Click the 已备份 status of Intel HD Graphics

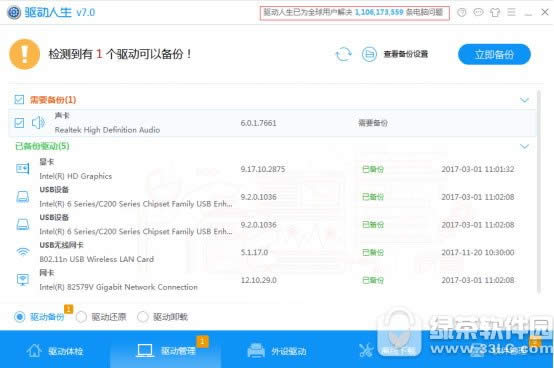click(373, 169)
